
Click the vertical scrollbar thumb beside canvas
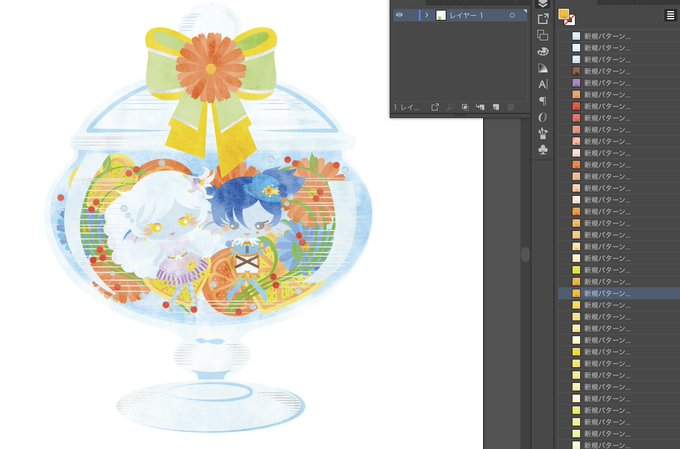(525, 254)
